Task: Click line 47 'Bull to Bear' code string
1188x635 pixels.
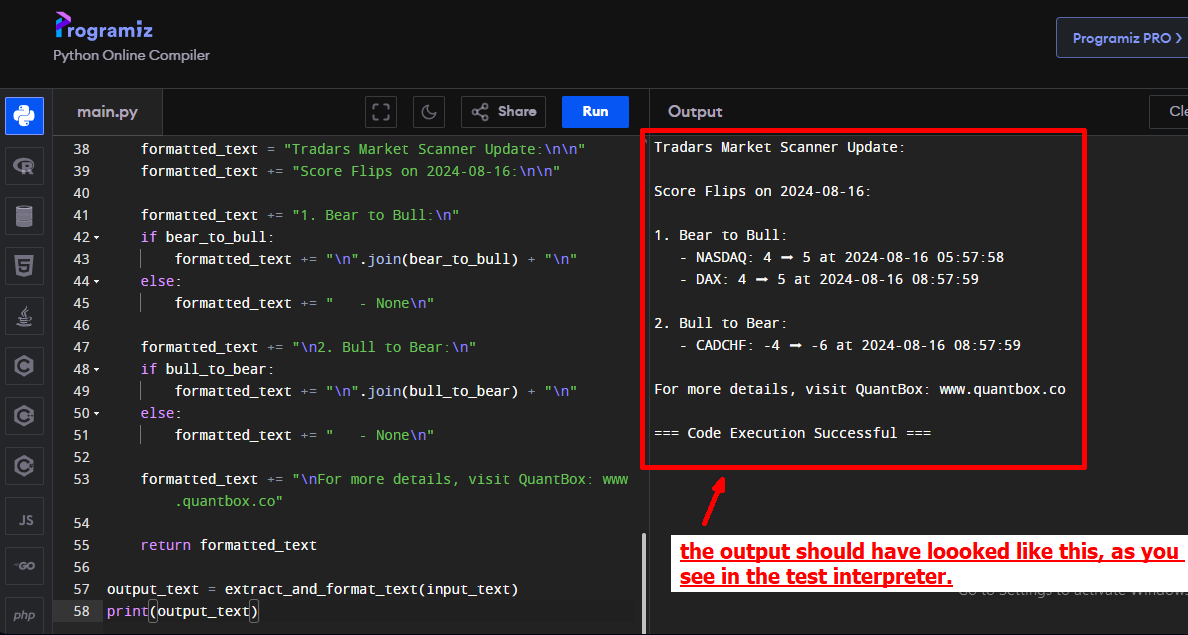Action: pyautogui.click(x=384, y=347)
